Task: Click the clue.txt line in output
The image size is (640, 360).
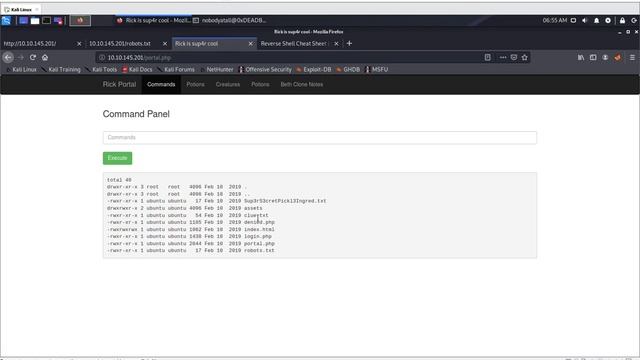Action: click(256, 216)
